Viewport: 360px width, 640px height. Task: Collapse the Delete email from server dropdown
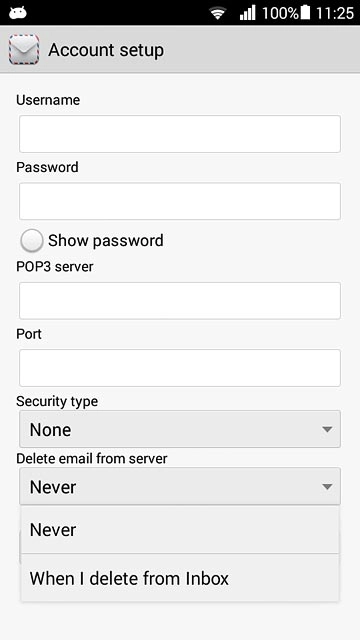(180, 486)
